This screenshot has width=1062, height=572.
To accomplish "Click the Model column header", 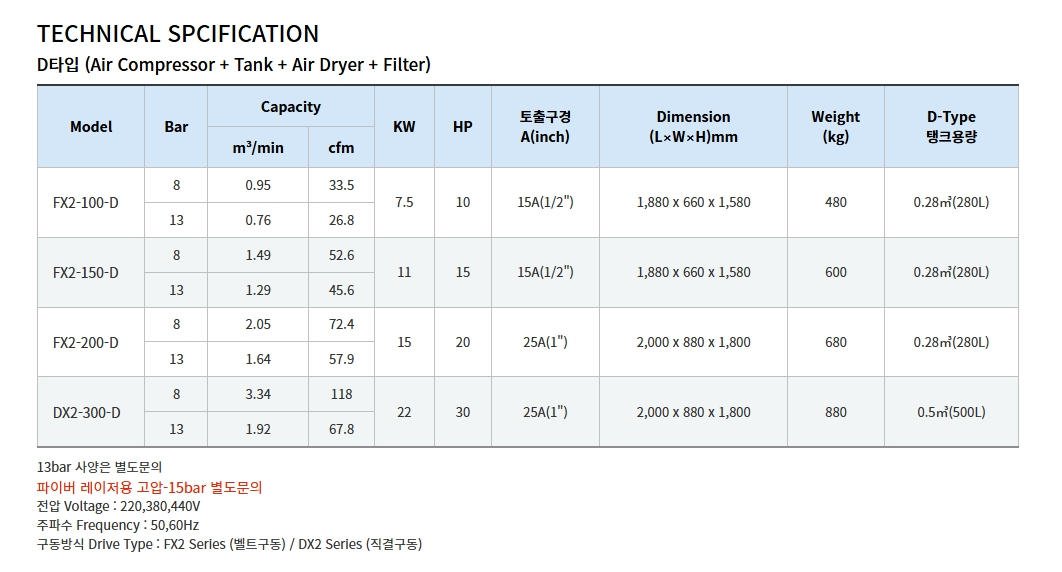I will 91,127.
